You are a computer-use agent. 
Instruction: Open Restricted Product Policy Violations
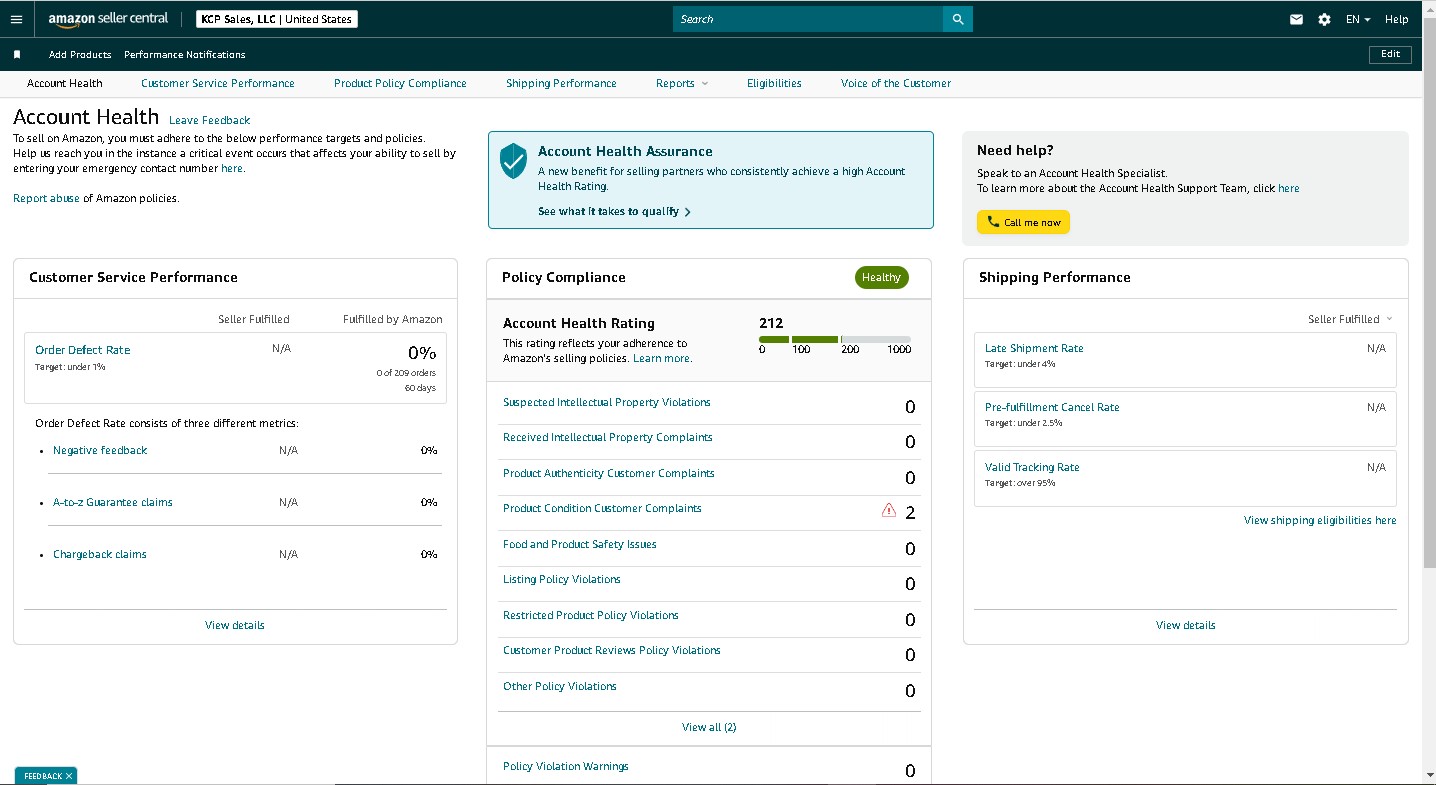point(591,615)
